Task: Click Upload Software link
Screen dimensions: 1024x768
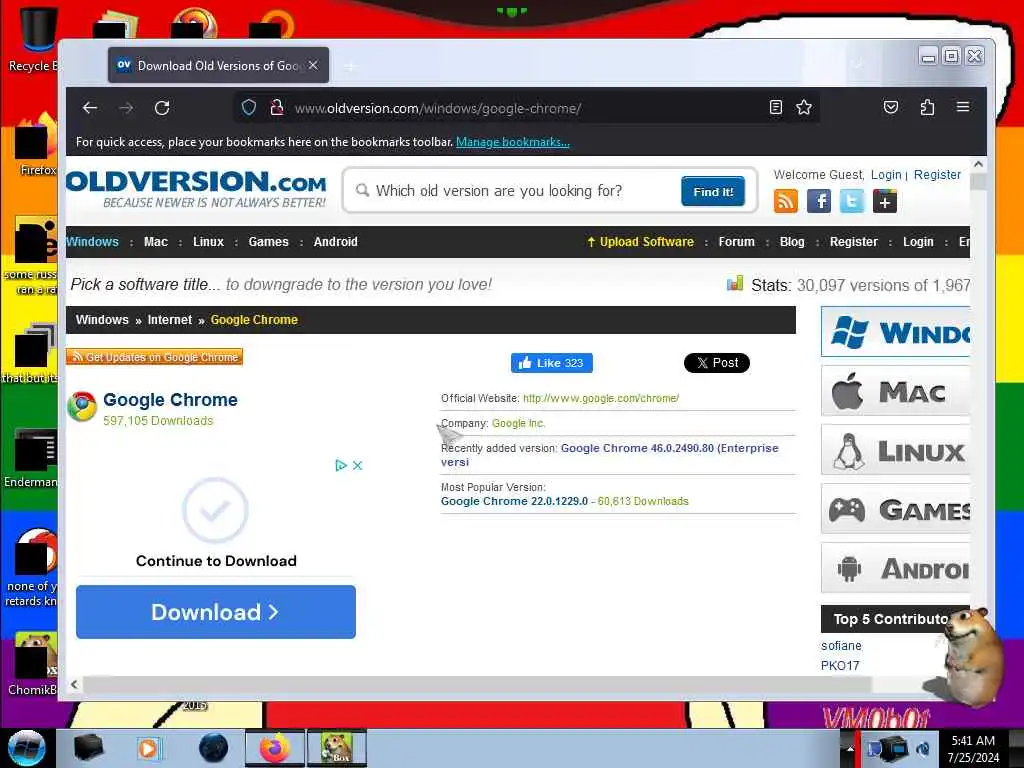Action: point(640,242)
